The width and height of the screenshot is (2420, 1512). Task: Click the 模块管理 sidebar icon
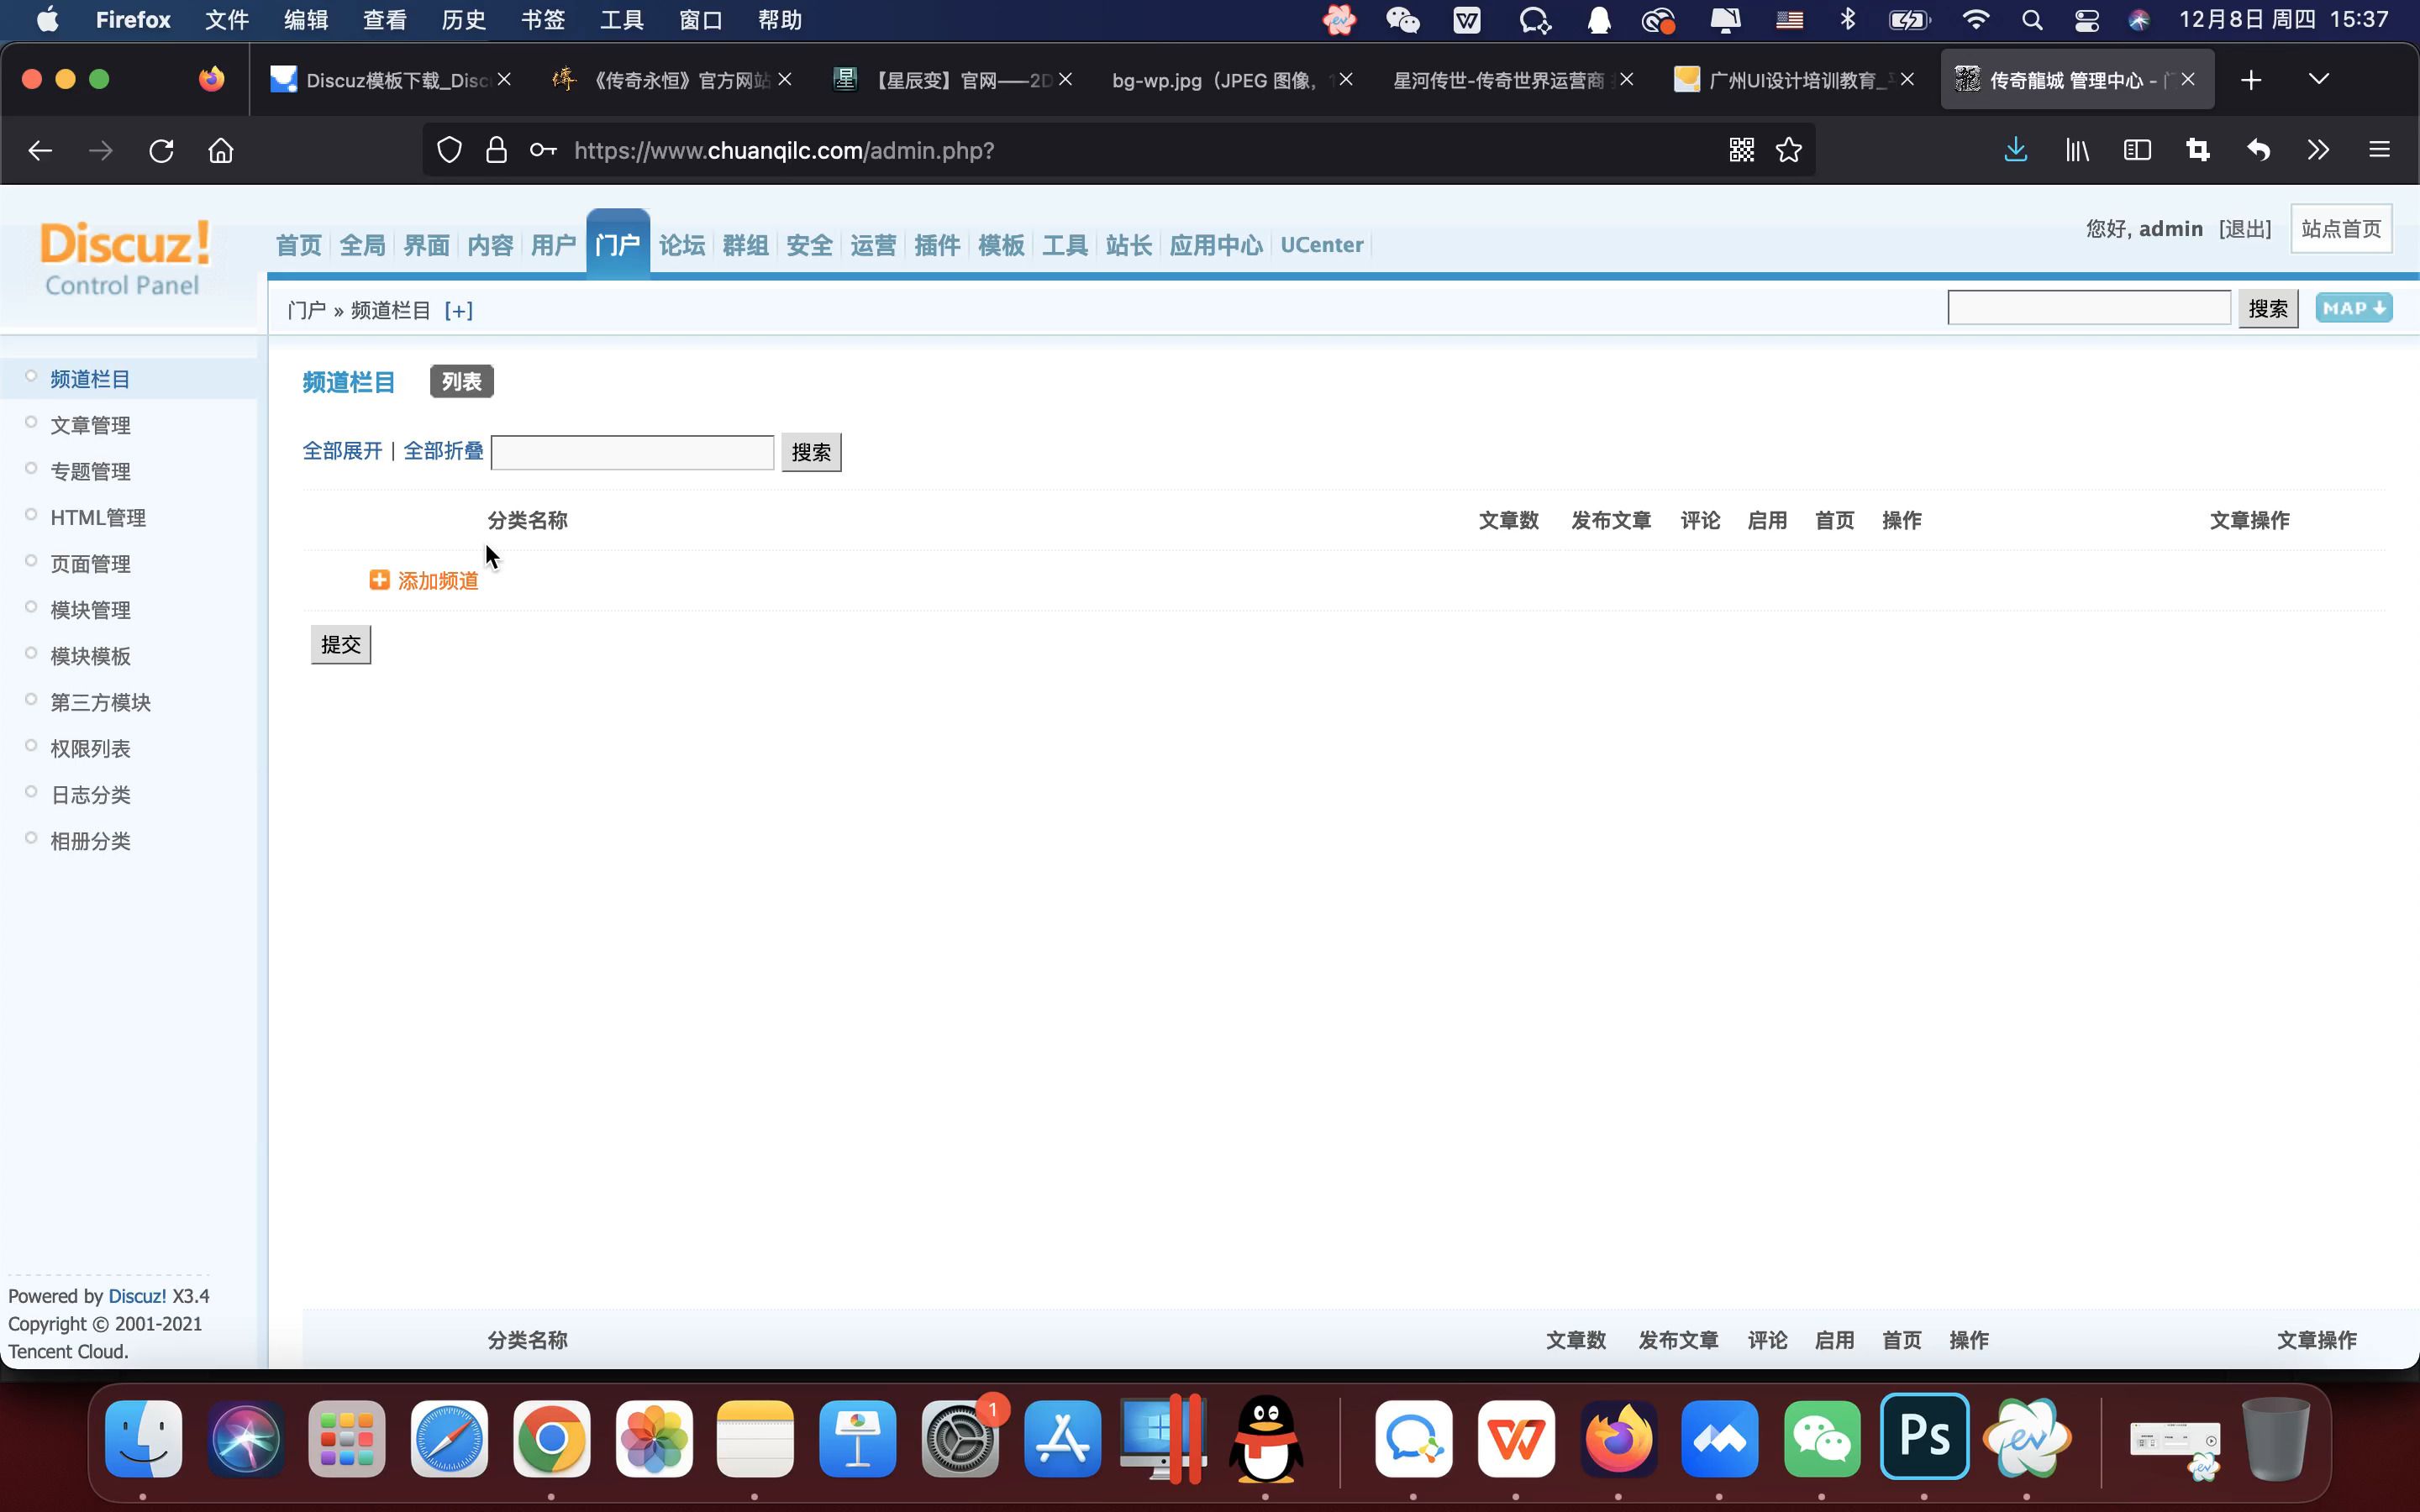[91, 608]
